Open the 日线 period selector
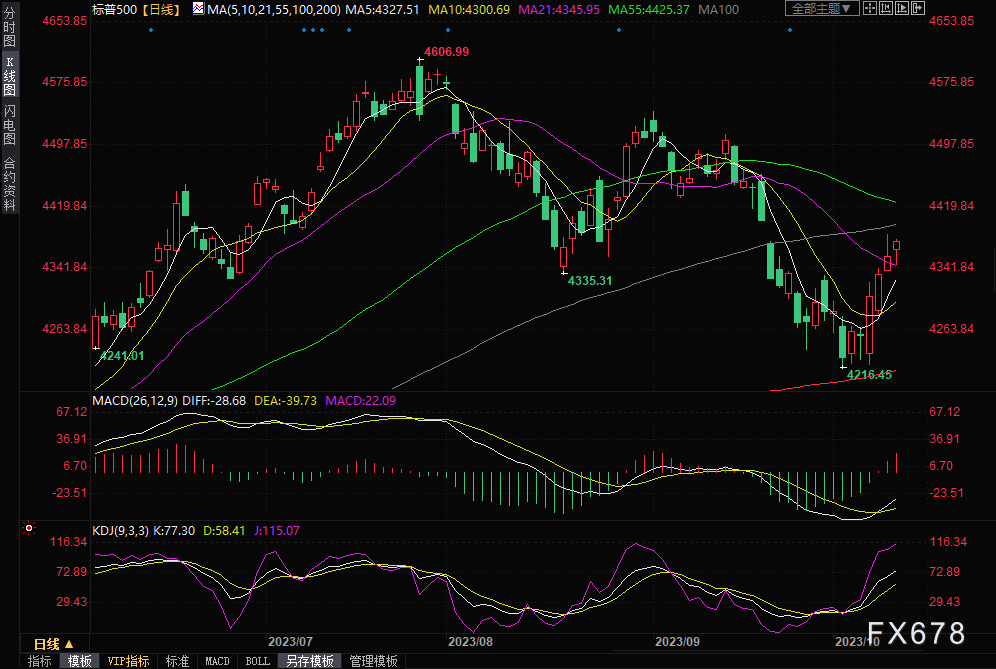 [53, 644]
